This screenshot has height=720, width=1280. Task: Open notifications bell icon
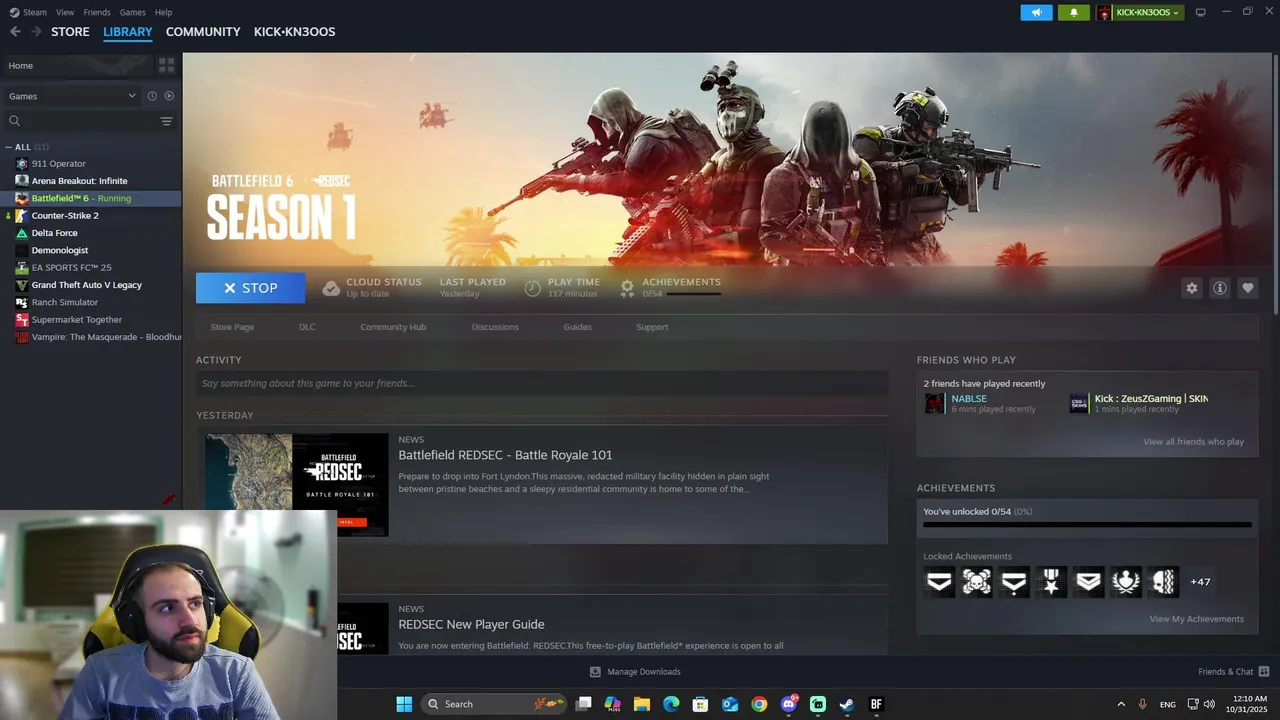(x=1074, y=12)
